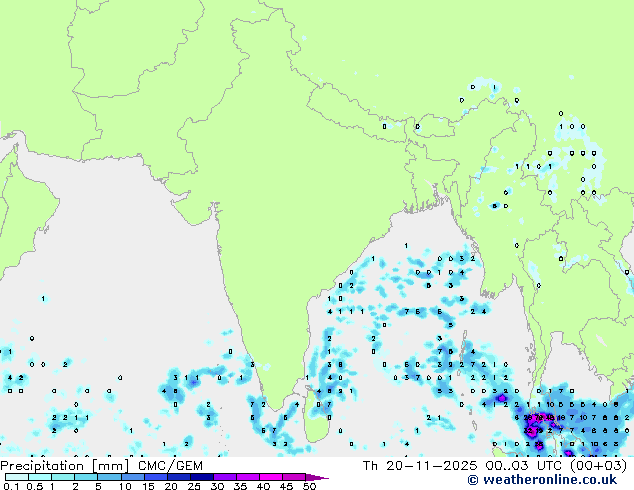Click the legend label '25'
Image resolution: width=634 pixels, height=490 pixels.
coord(194,486)
